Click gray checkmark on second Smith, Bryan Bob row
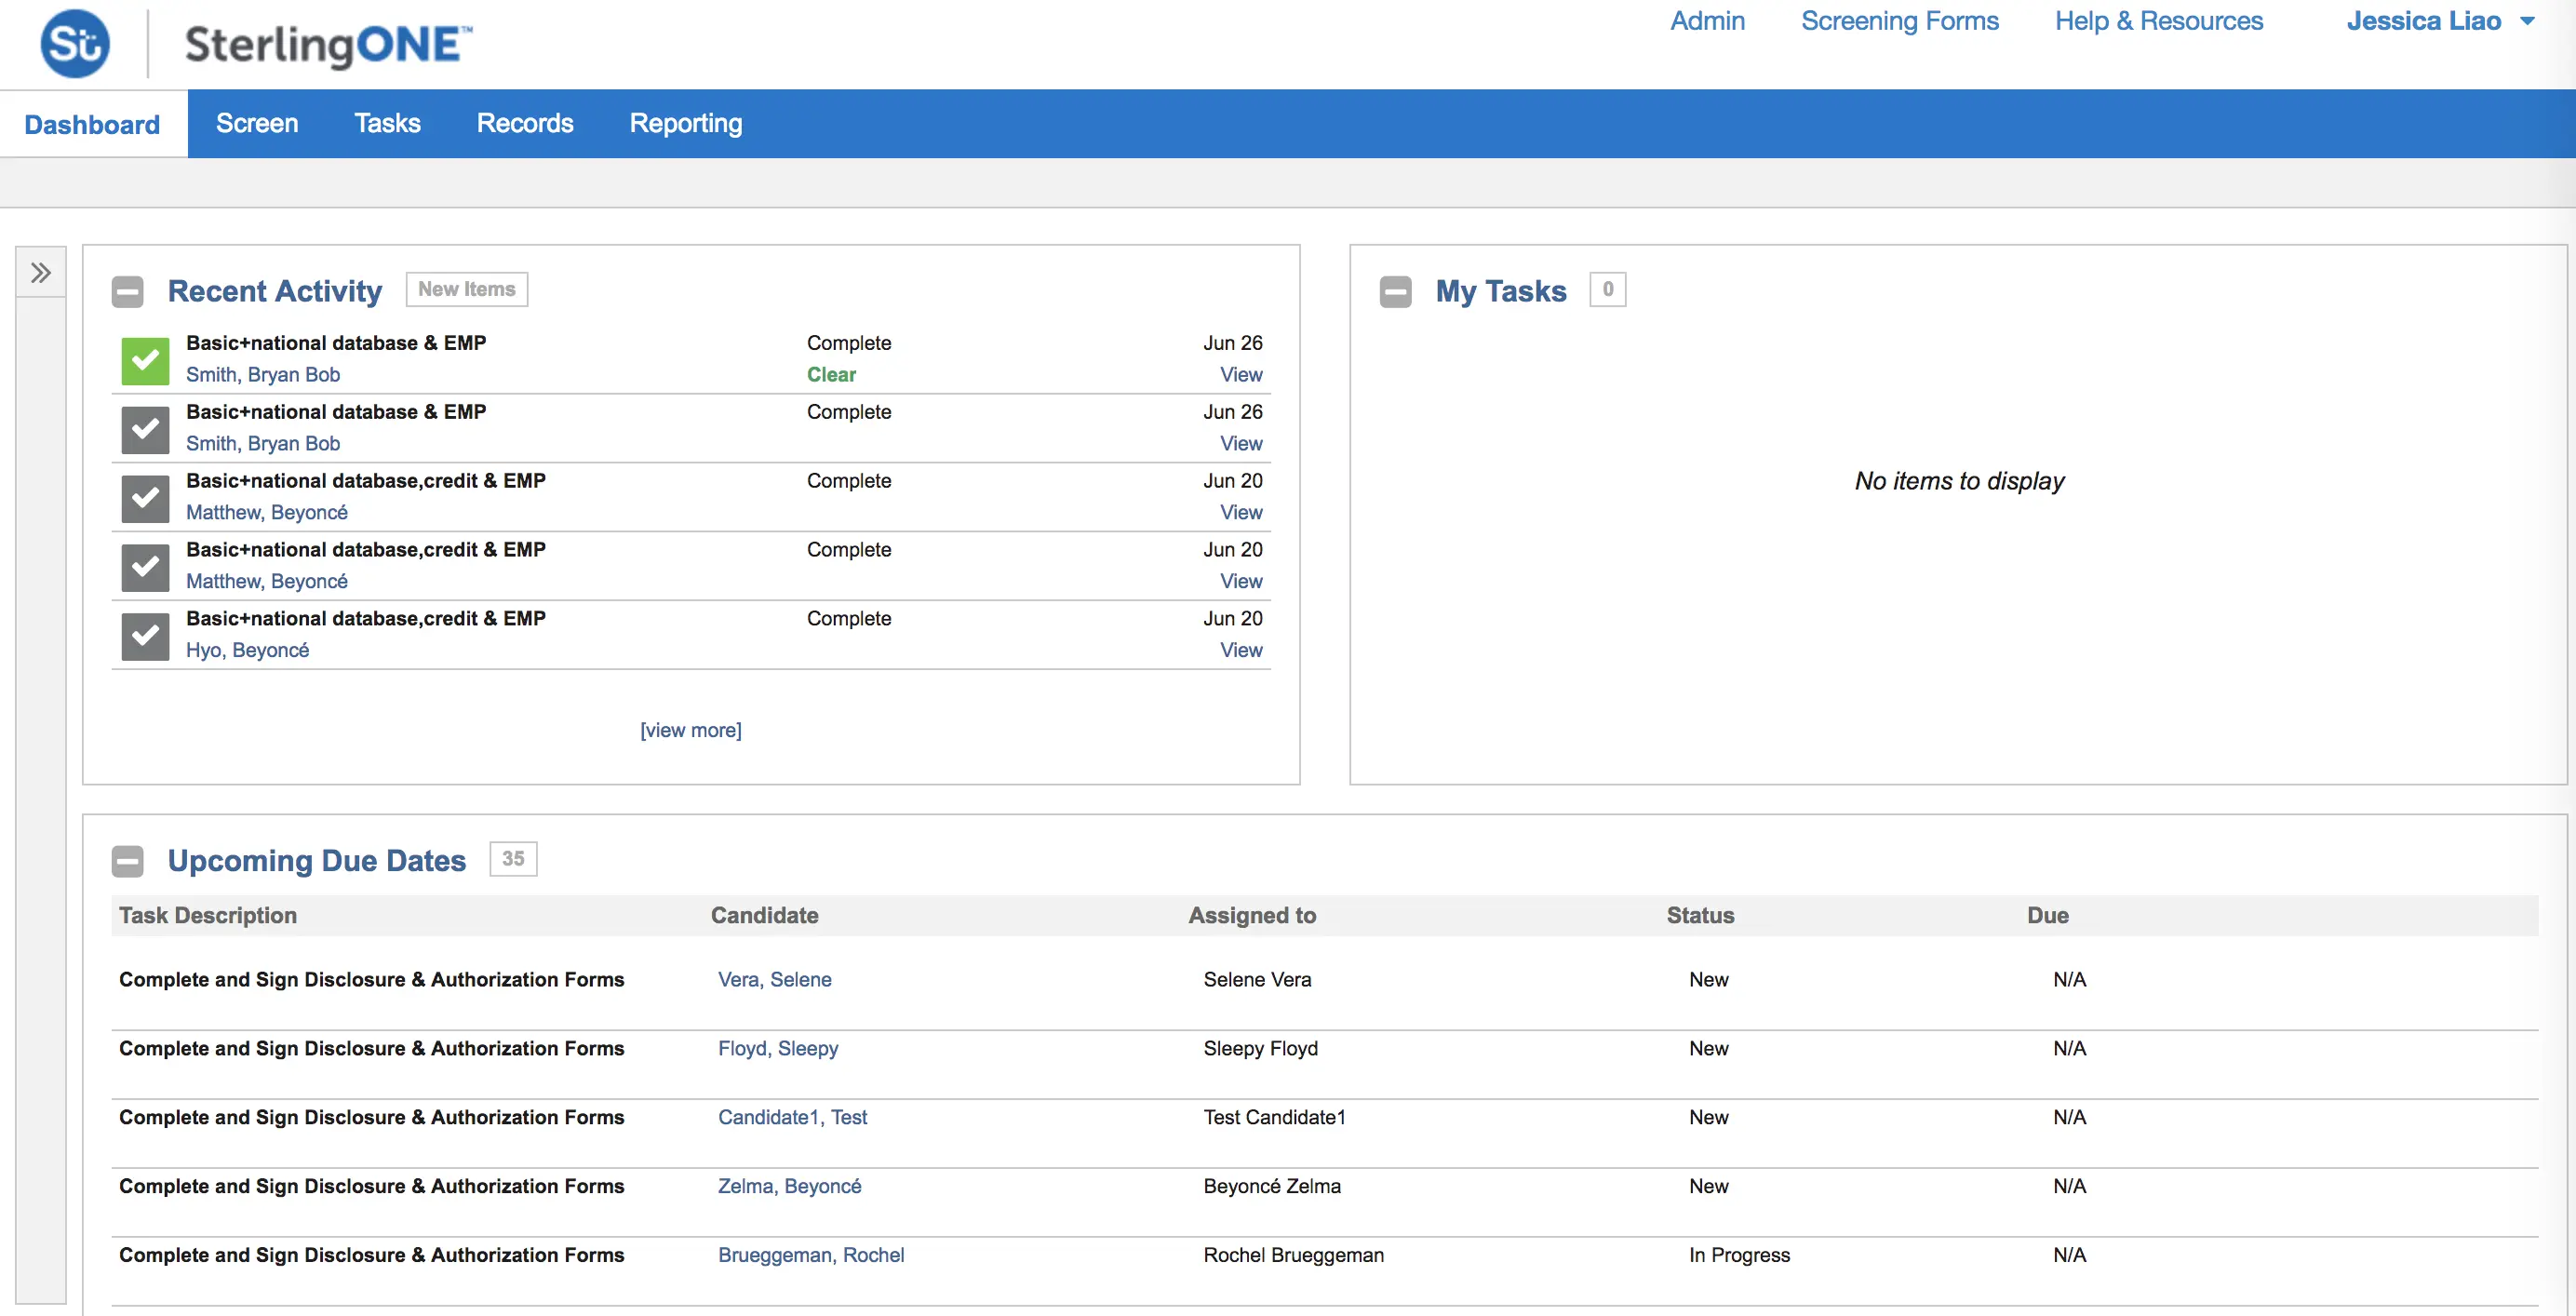The height and width of the screenshot is (1316, 2576). click(x=145, y=429)
